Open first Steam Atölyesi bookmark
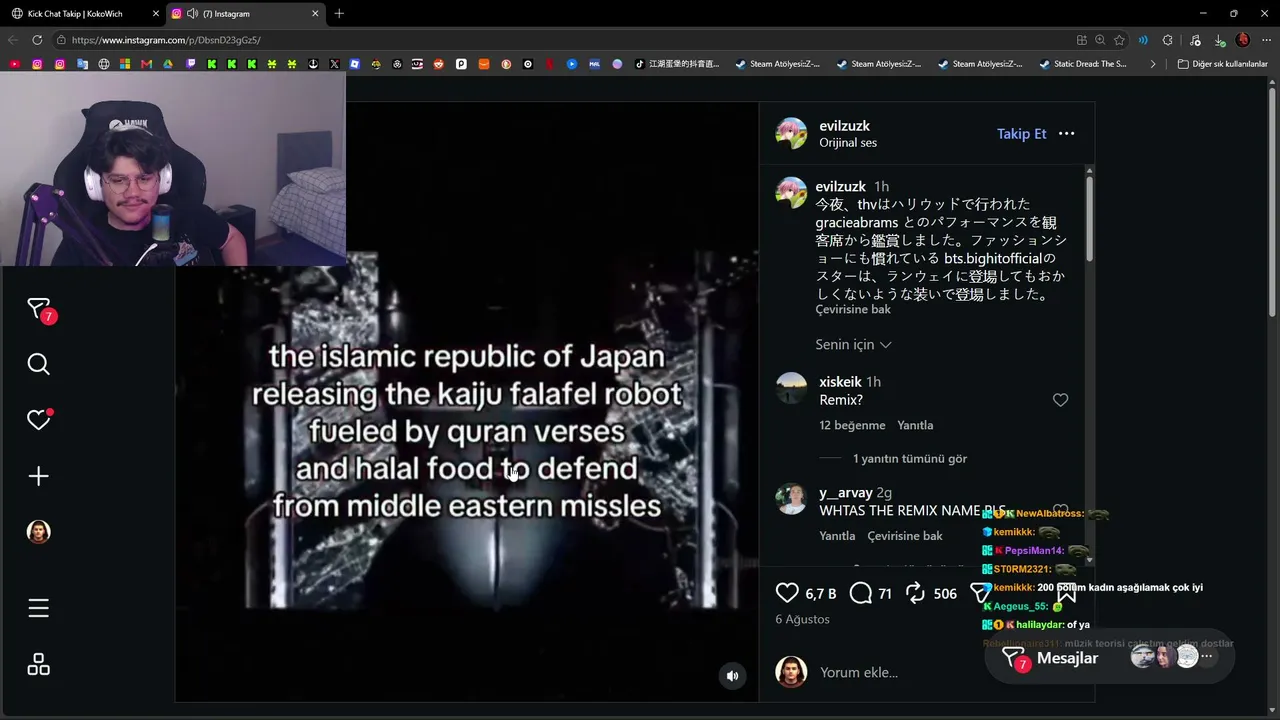Screen dimensions: 1280x720 point(777,64)
